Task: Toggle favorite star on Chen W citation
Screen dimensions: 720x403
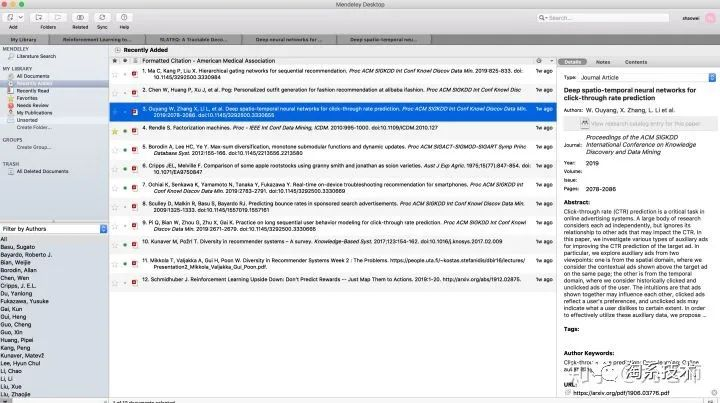Action: point(115,93)
